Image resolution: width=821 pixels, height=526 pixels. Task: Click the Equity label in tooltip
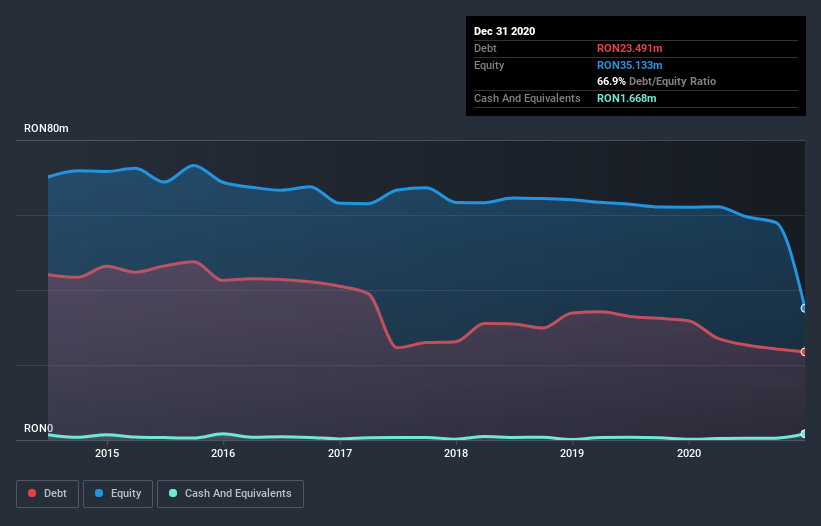[489, 65]
